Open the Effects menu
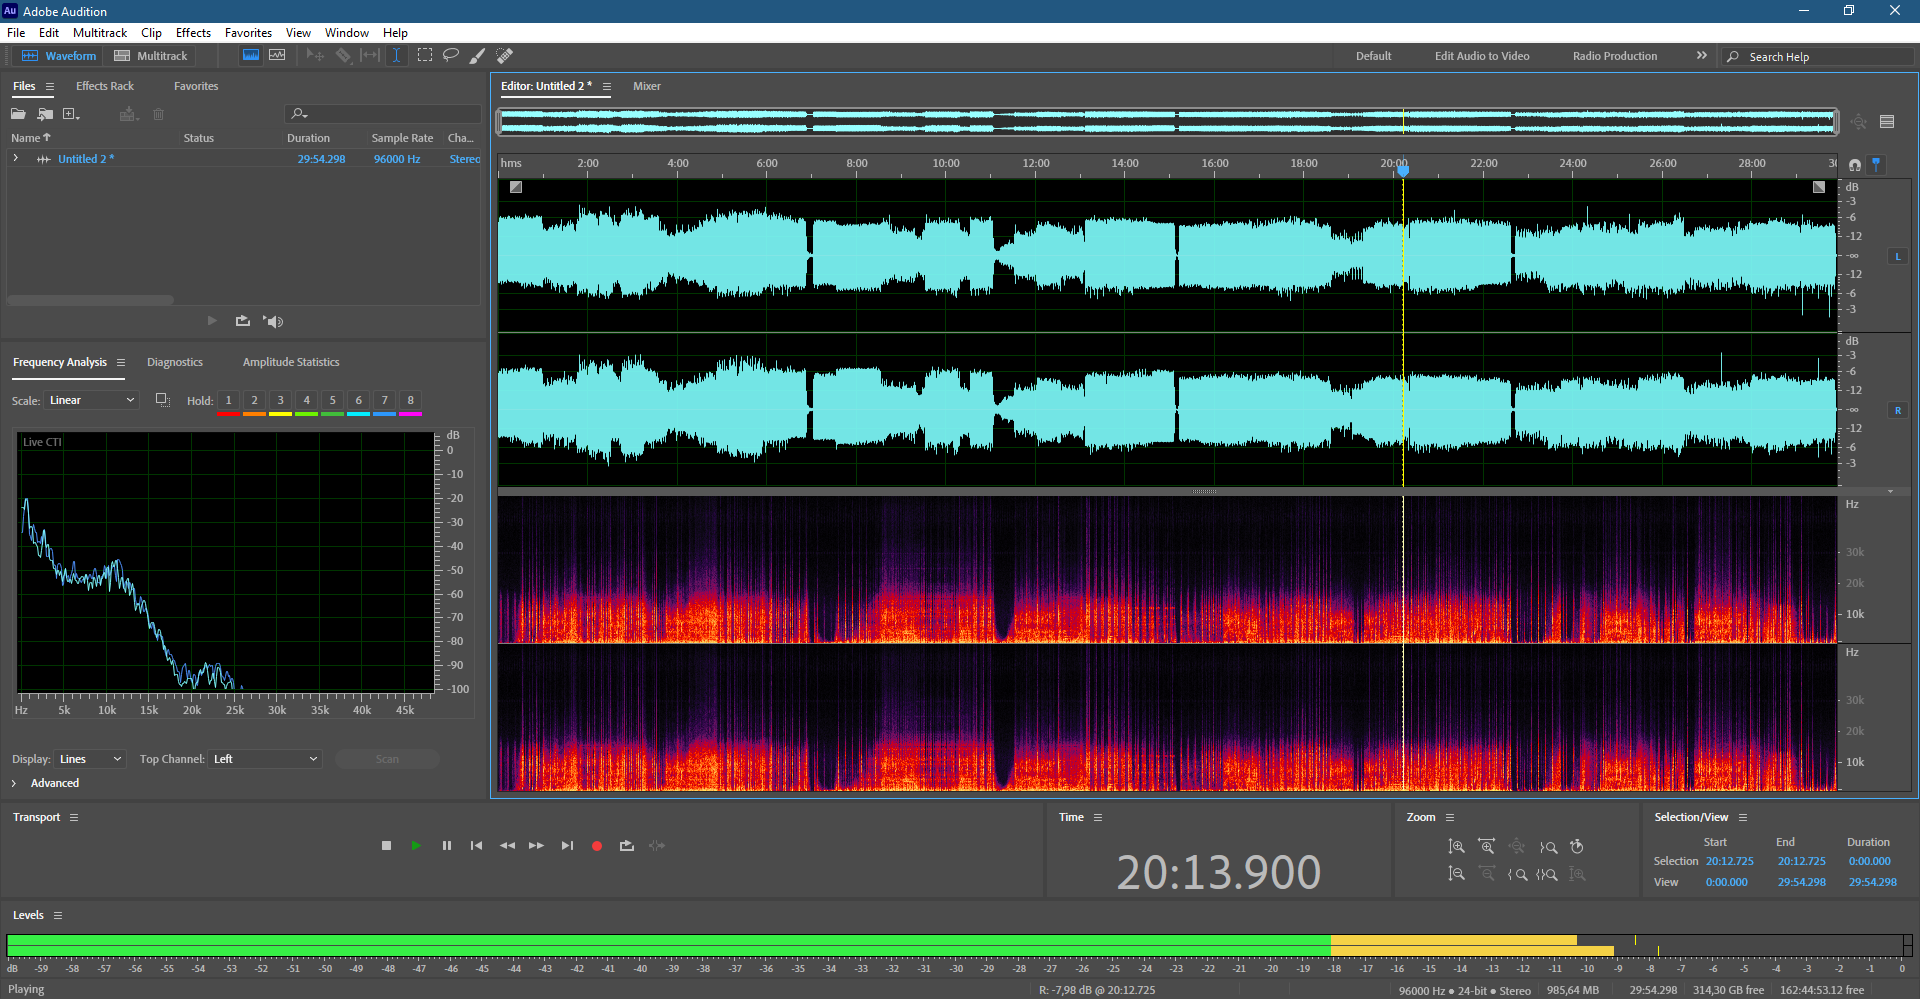Image resolution: width=1920 pixels, height=999 pixels. pyautogui.click(x=193, y=33)
